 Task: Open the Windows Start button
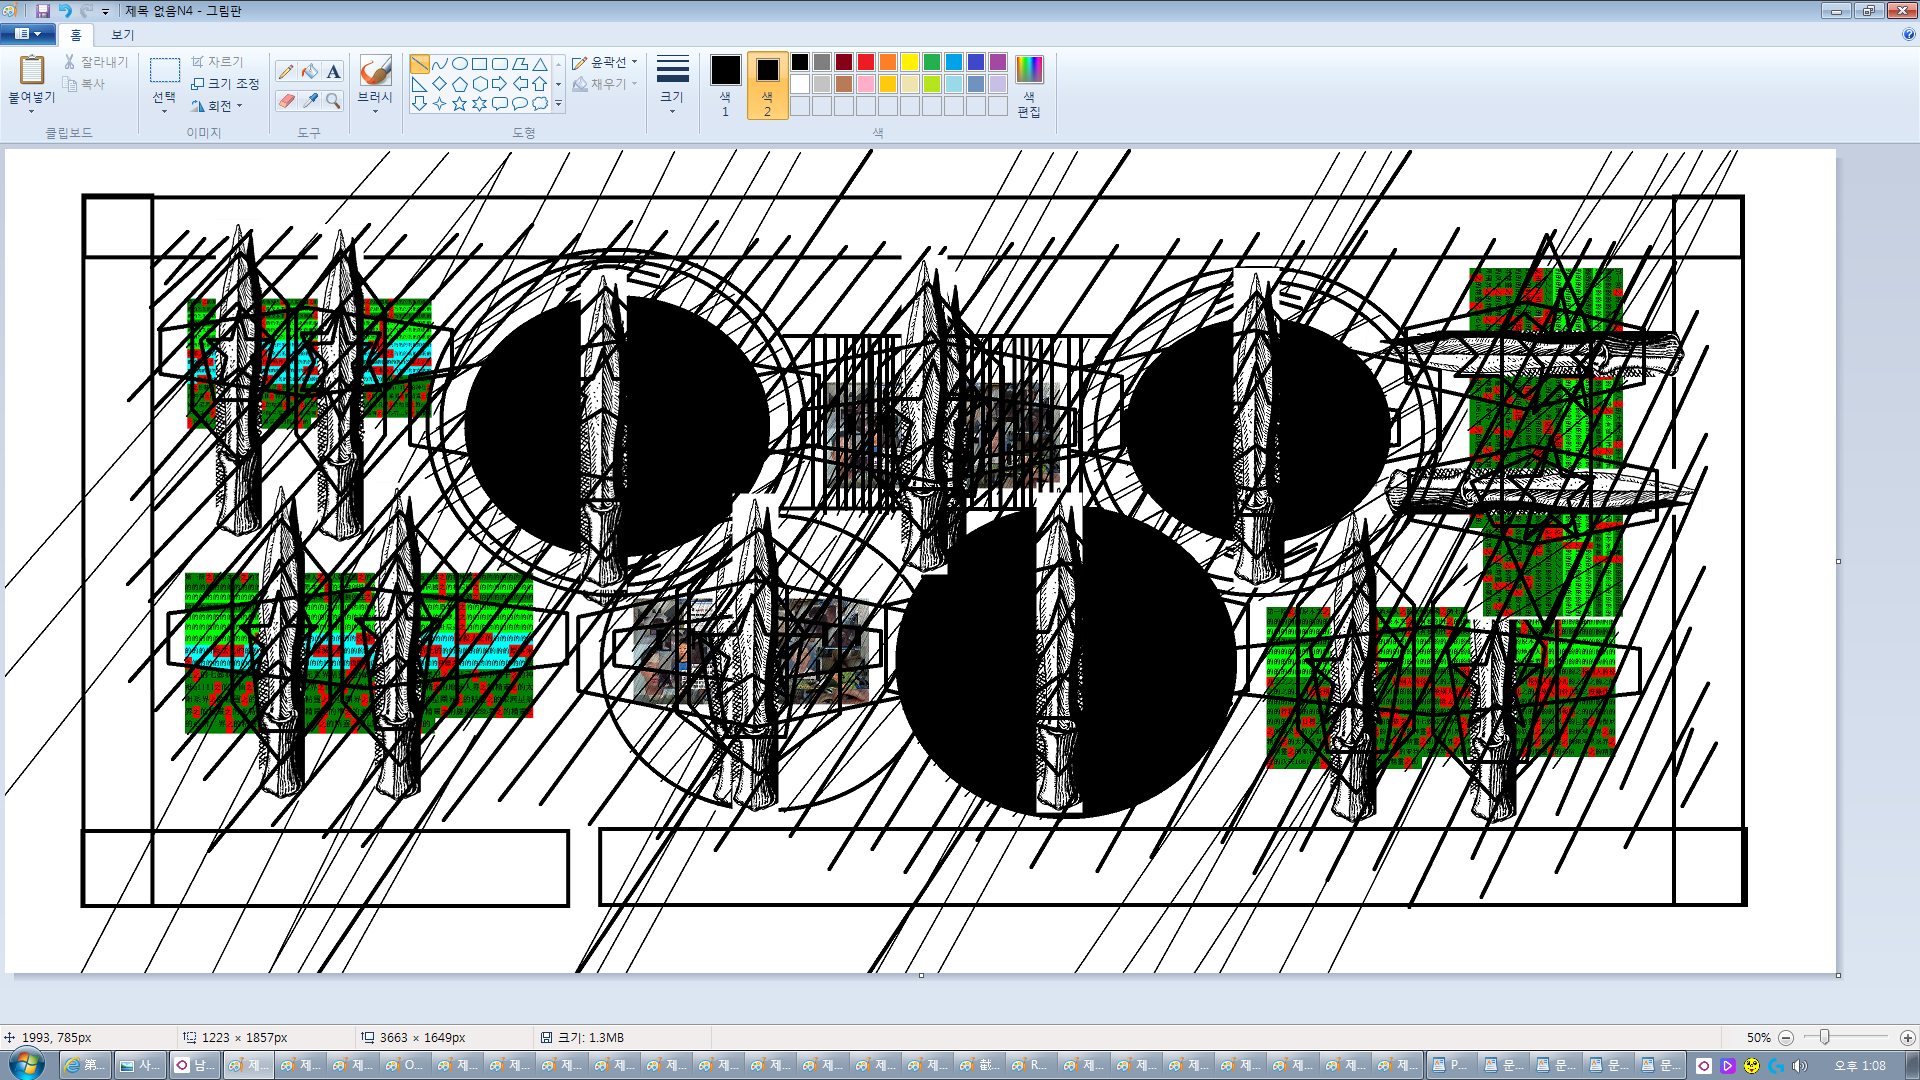click(27, 1065)
